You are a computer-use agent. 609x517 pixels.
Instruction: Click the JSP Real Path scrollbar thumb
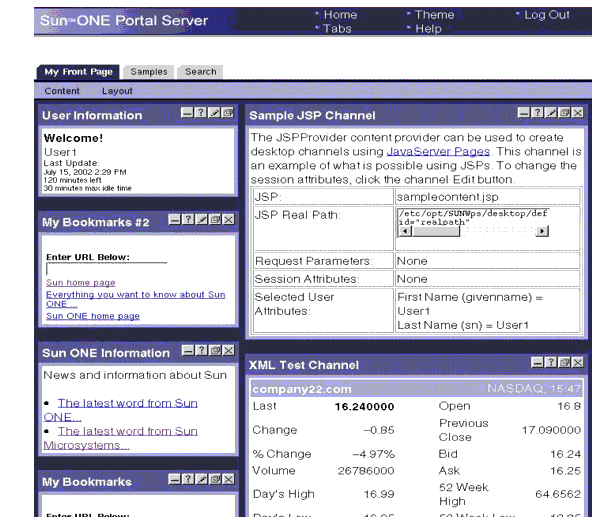(x=436, y=232)
